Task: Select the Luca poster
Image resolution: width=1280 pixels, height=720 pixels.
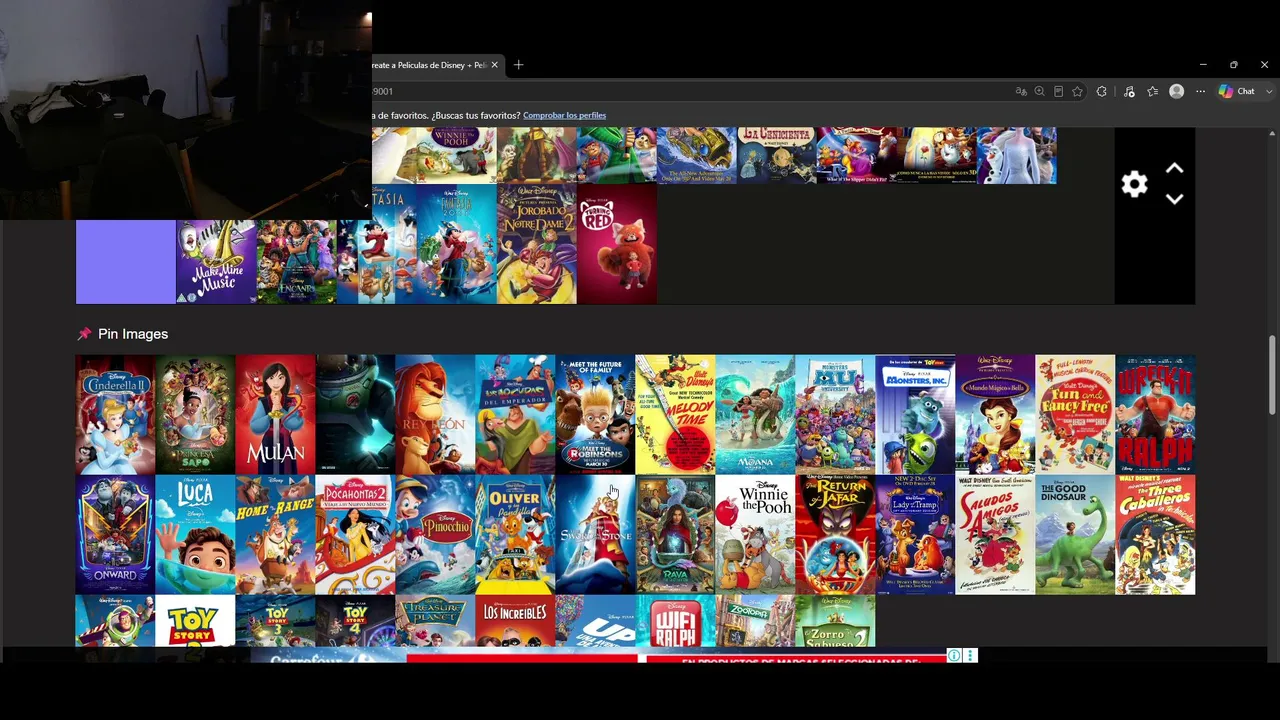Action: tap(195, 535)
